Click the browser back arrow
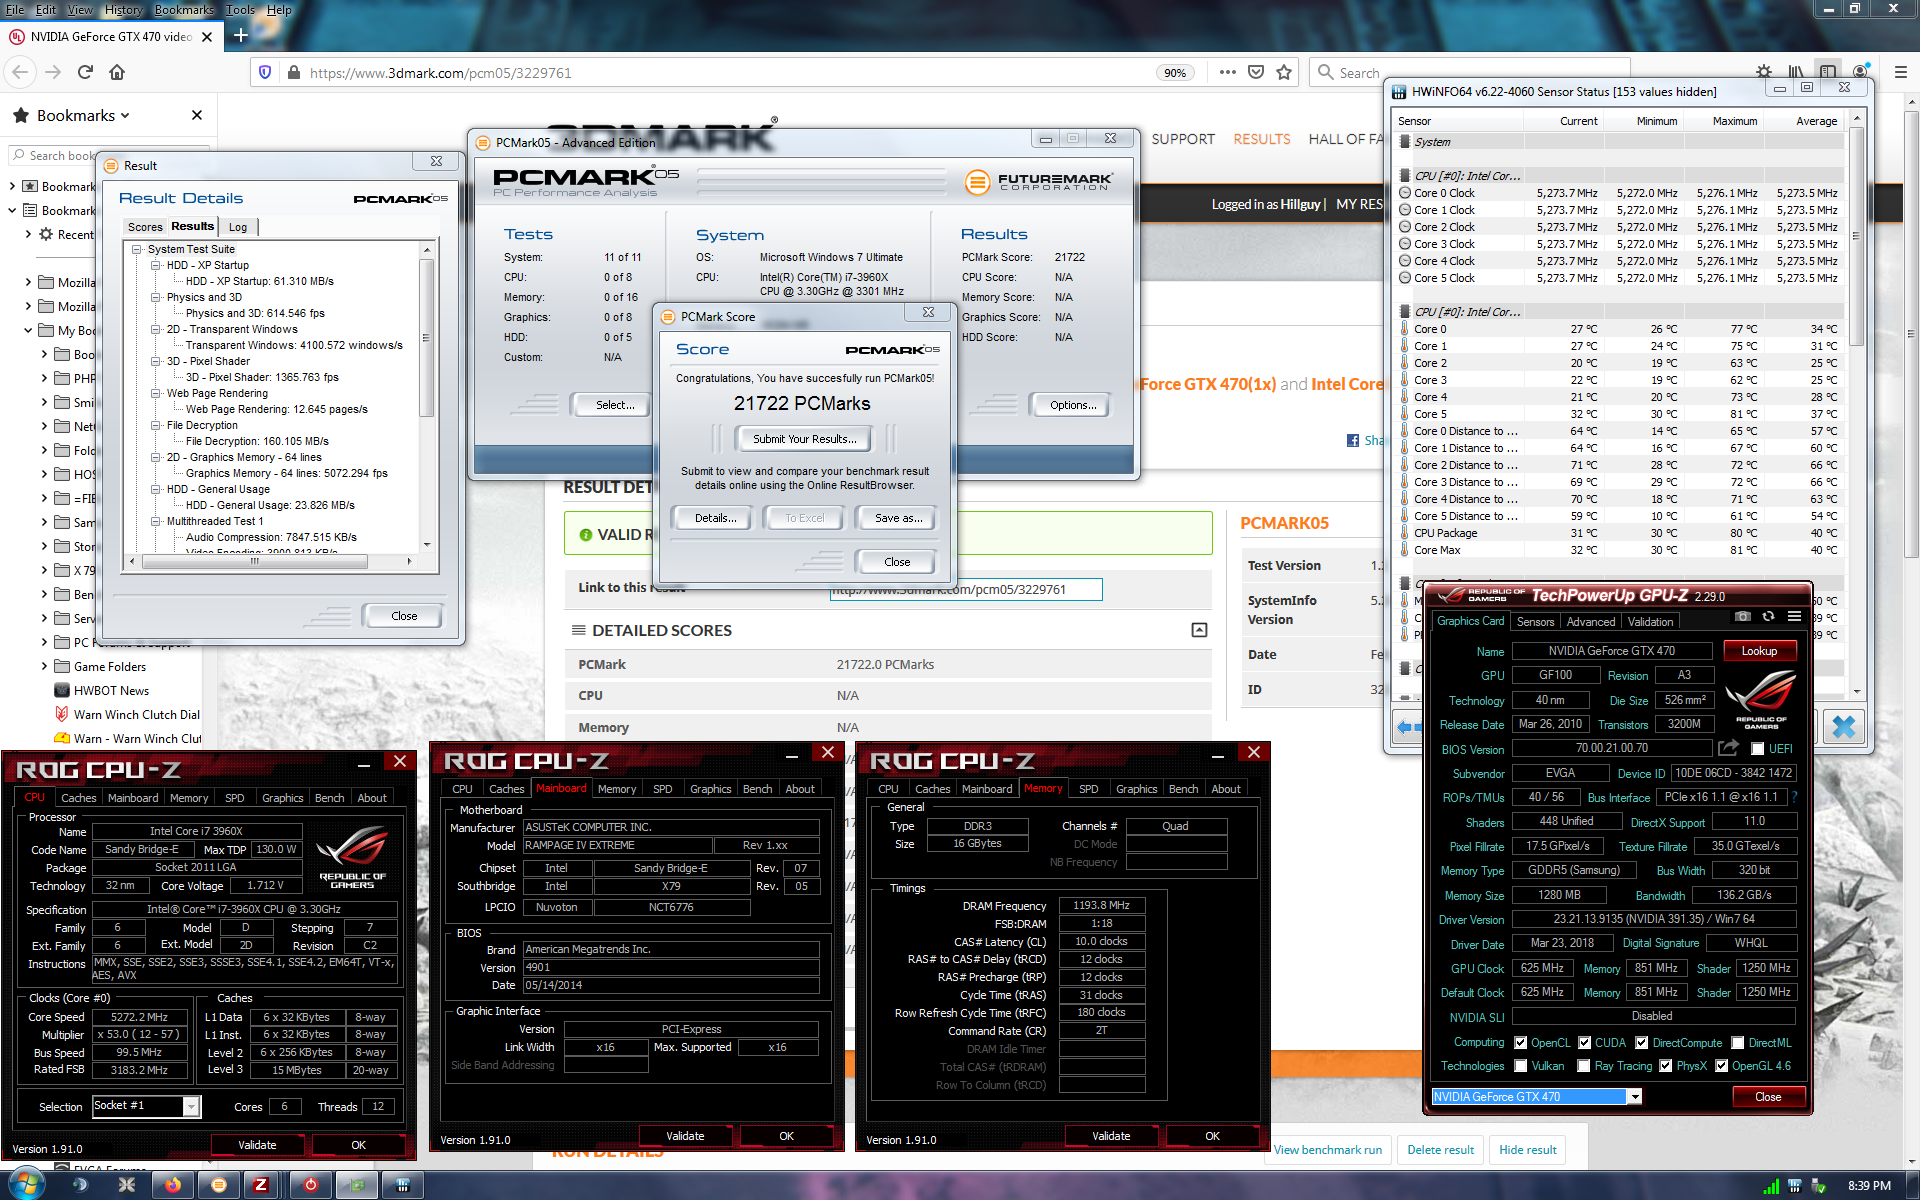This screenshot has width=1920, height=1200. coord(21,72)
